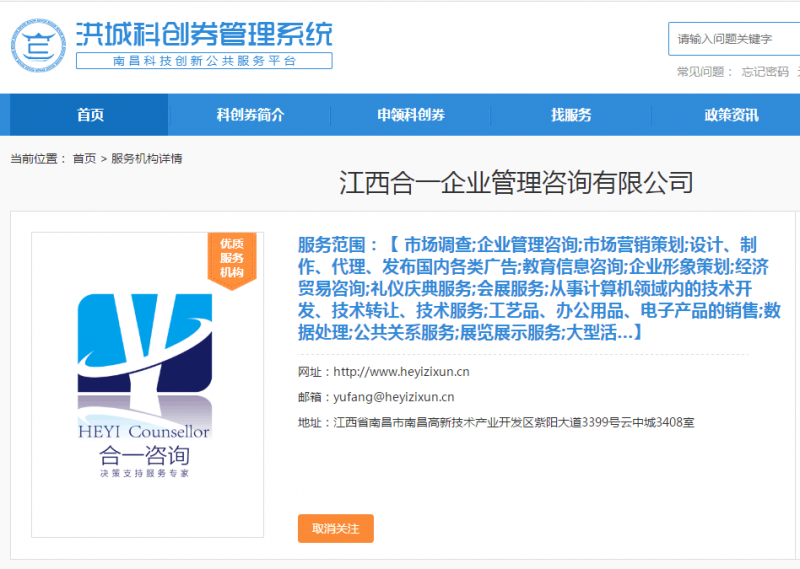800x569 pixels.
Task: Click the blue 服务范围 description text
Action: tap(538, 287)
